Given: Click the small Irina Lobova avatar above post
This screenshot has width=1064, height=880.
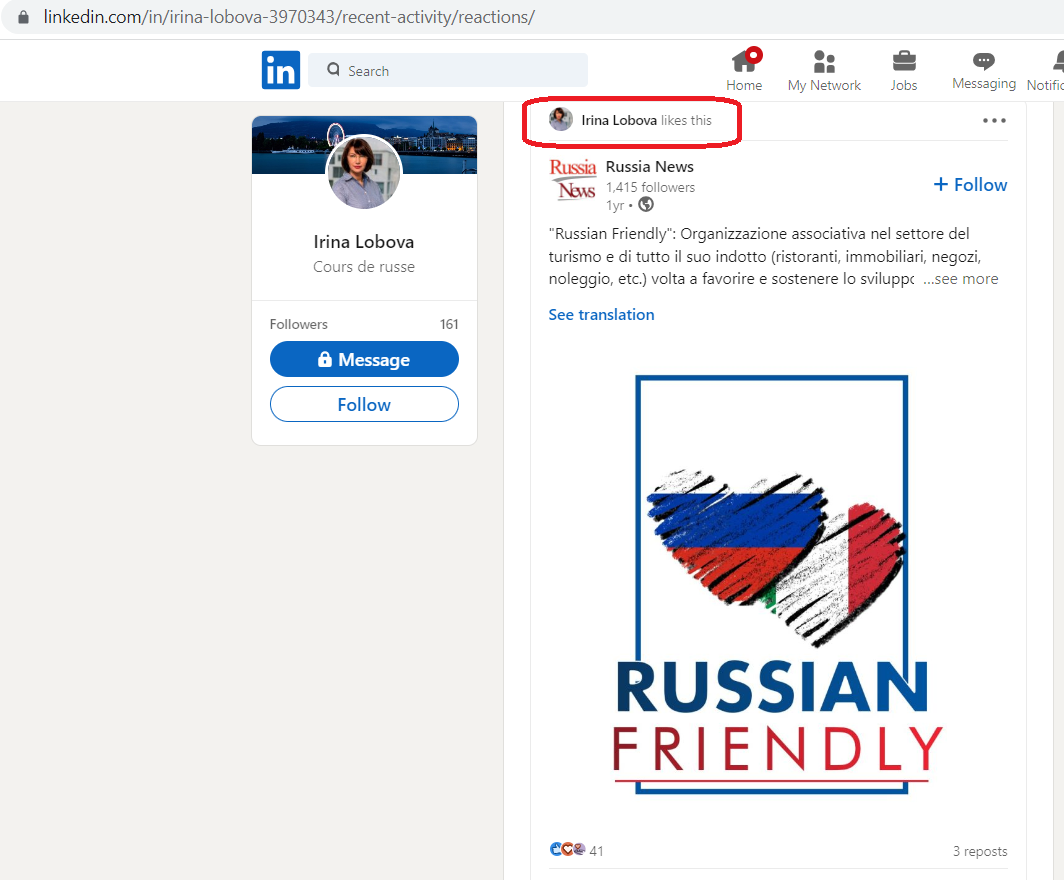Looking at the screenshot, I should pyautogui.click(x=561, y=119).
